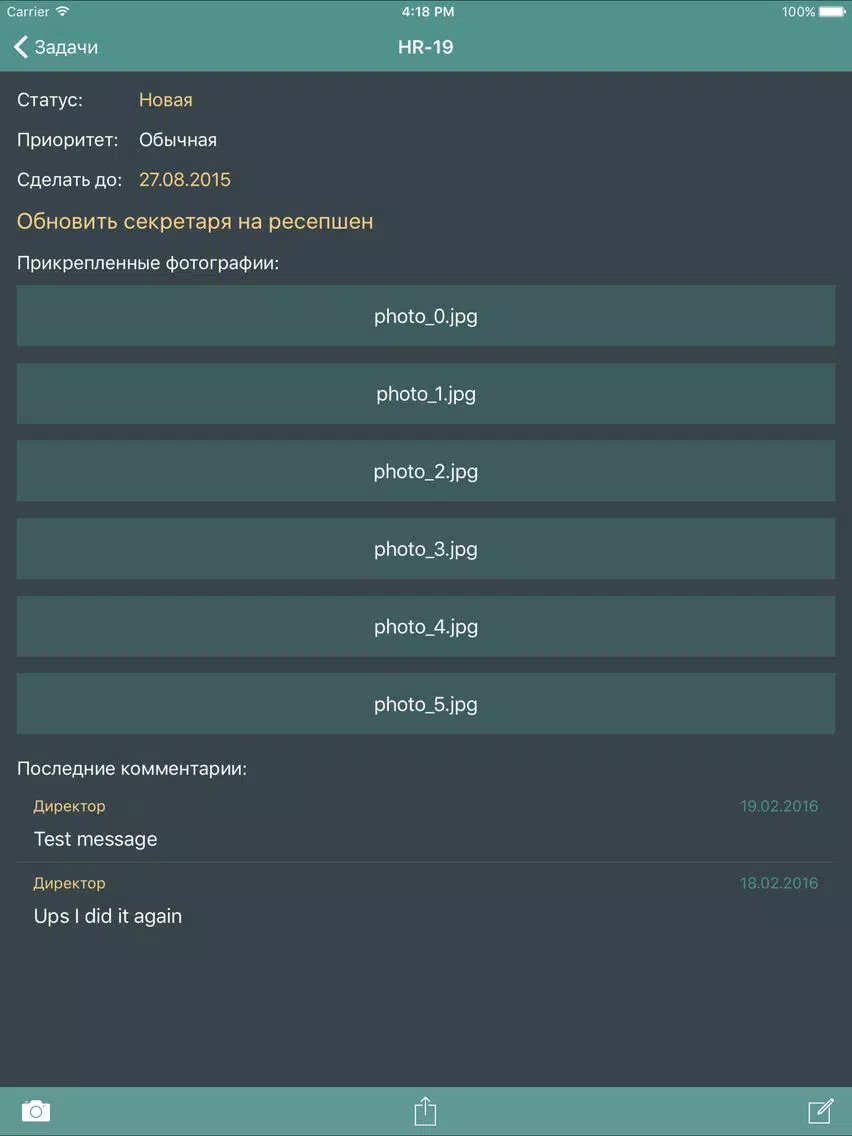Screen dimensions: 852x1136
Task: Select the due date 27.08.2015
Action: click(x=185, y=180)
